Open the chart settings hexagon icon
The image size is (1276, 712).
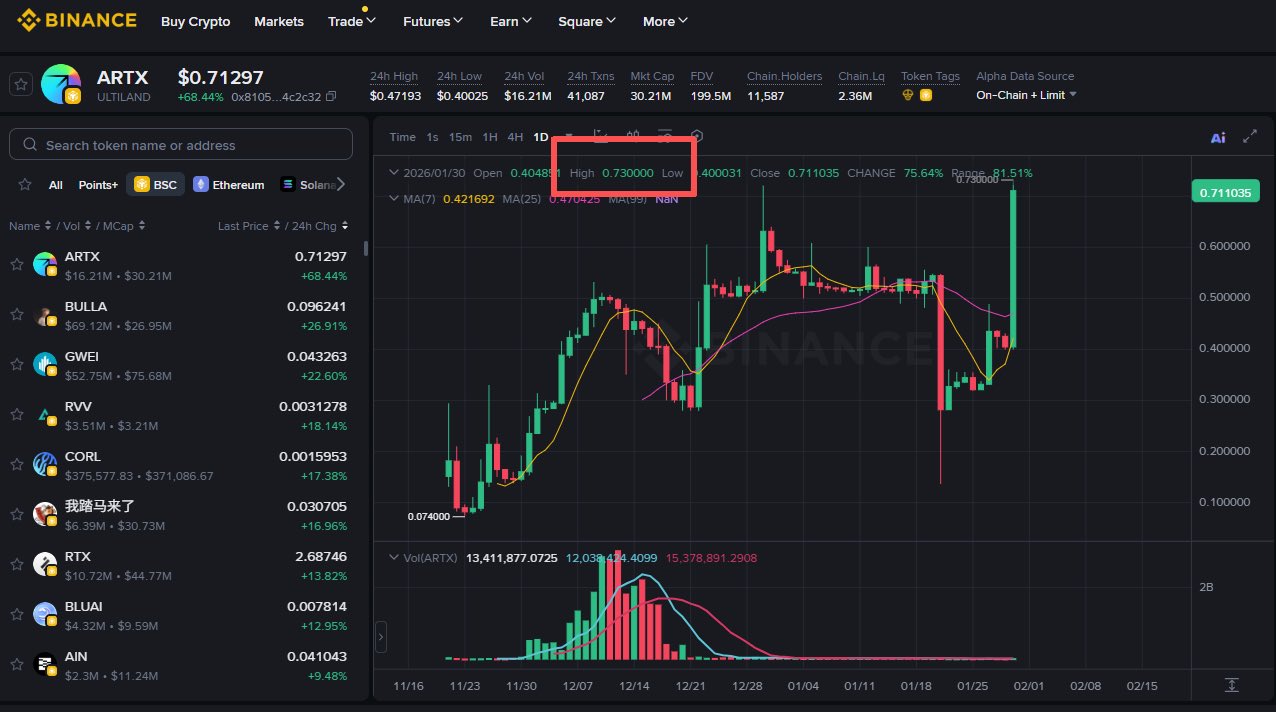click(x=697, y=137)
